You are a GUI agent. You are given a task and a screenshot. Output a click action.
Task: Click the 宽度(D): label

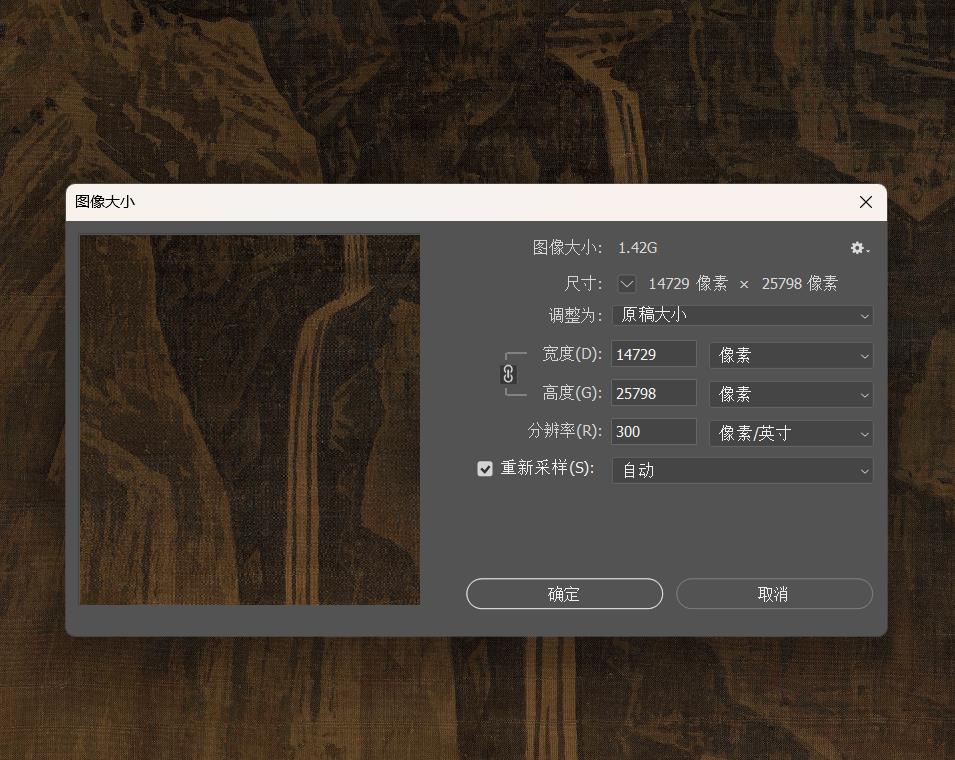click(572, 354)
